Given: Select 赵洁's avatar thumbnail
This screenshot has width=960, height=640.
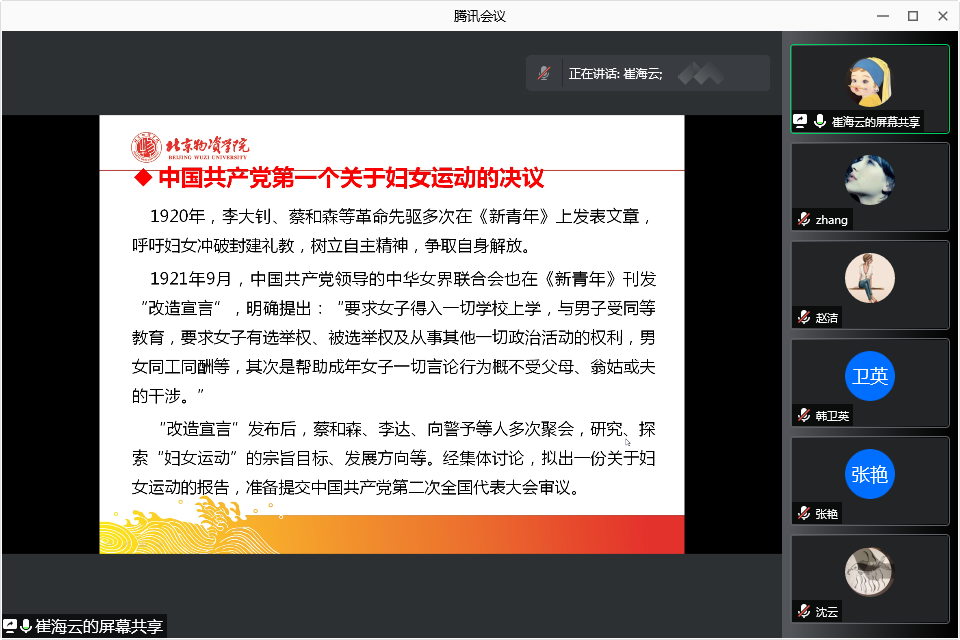Looking at the screenshot, I should coord(869,278).
